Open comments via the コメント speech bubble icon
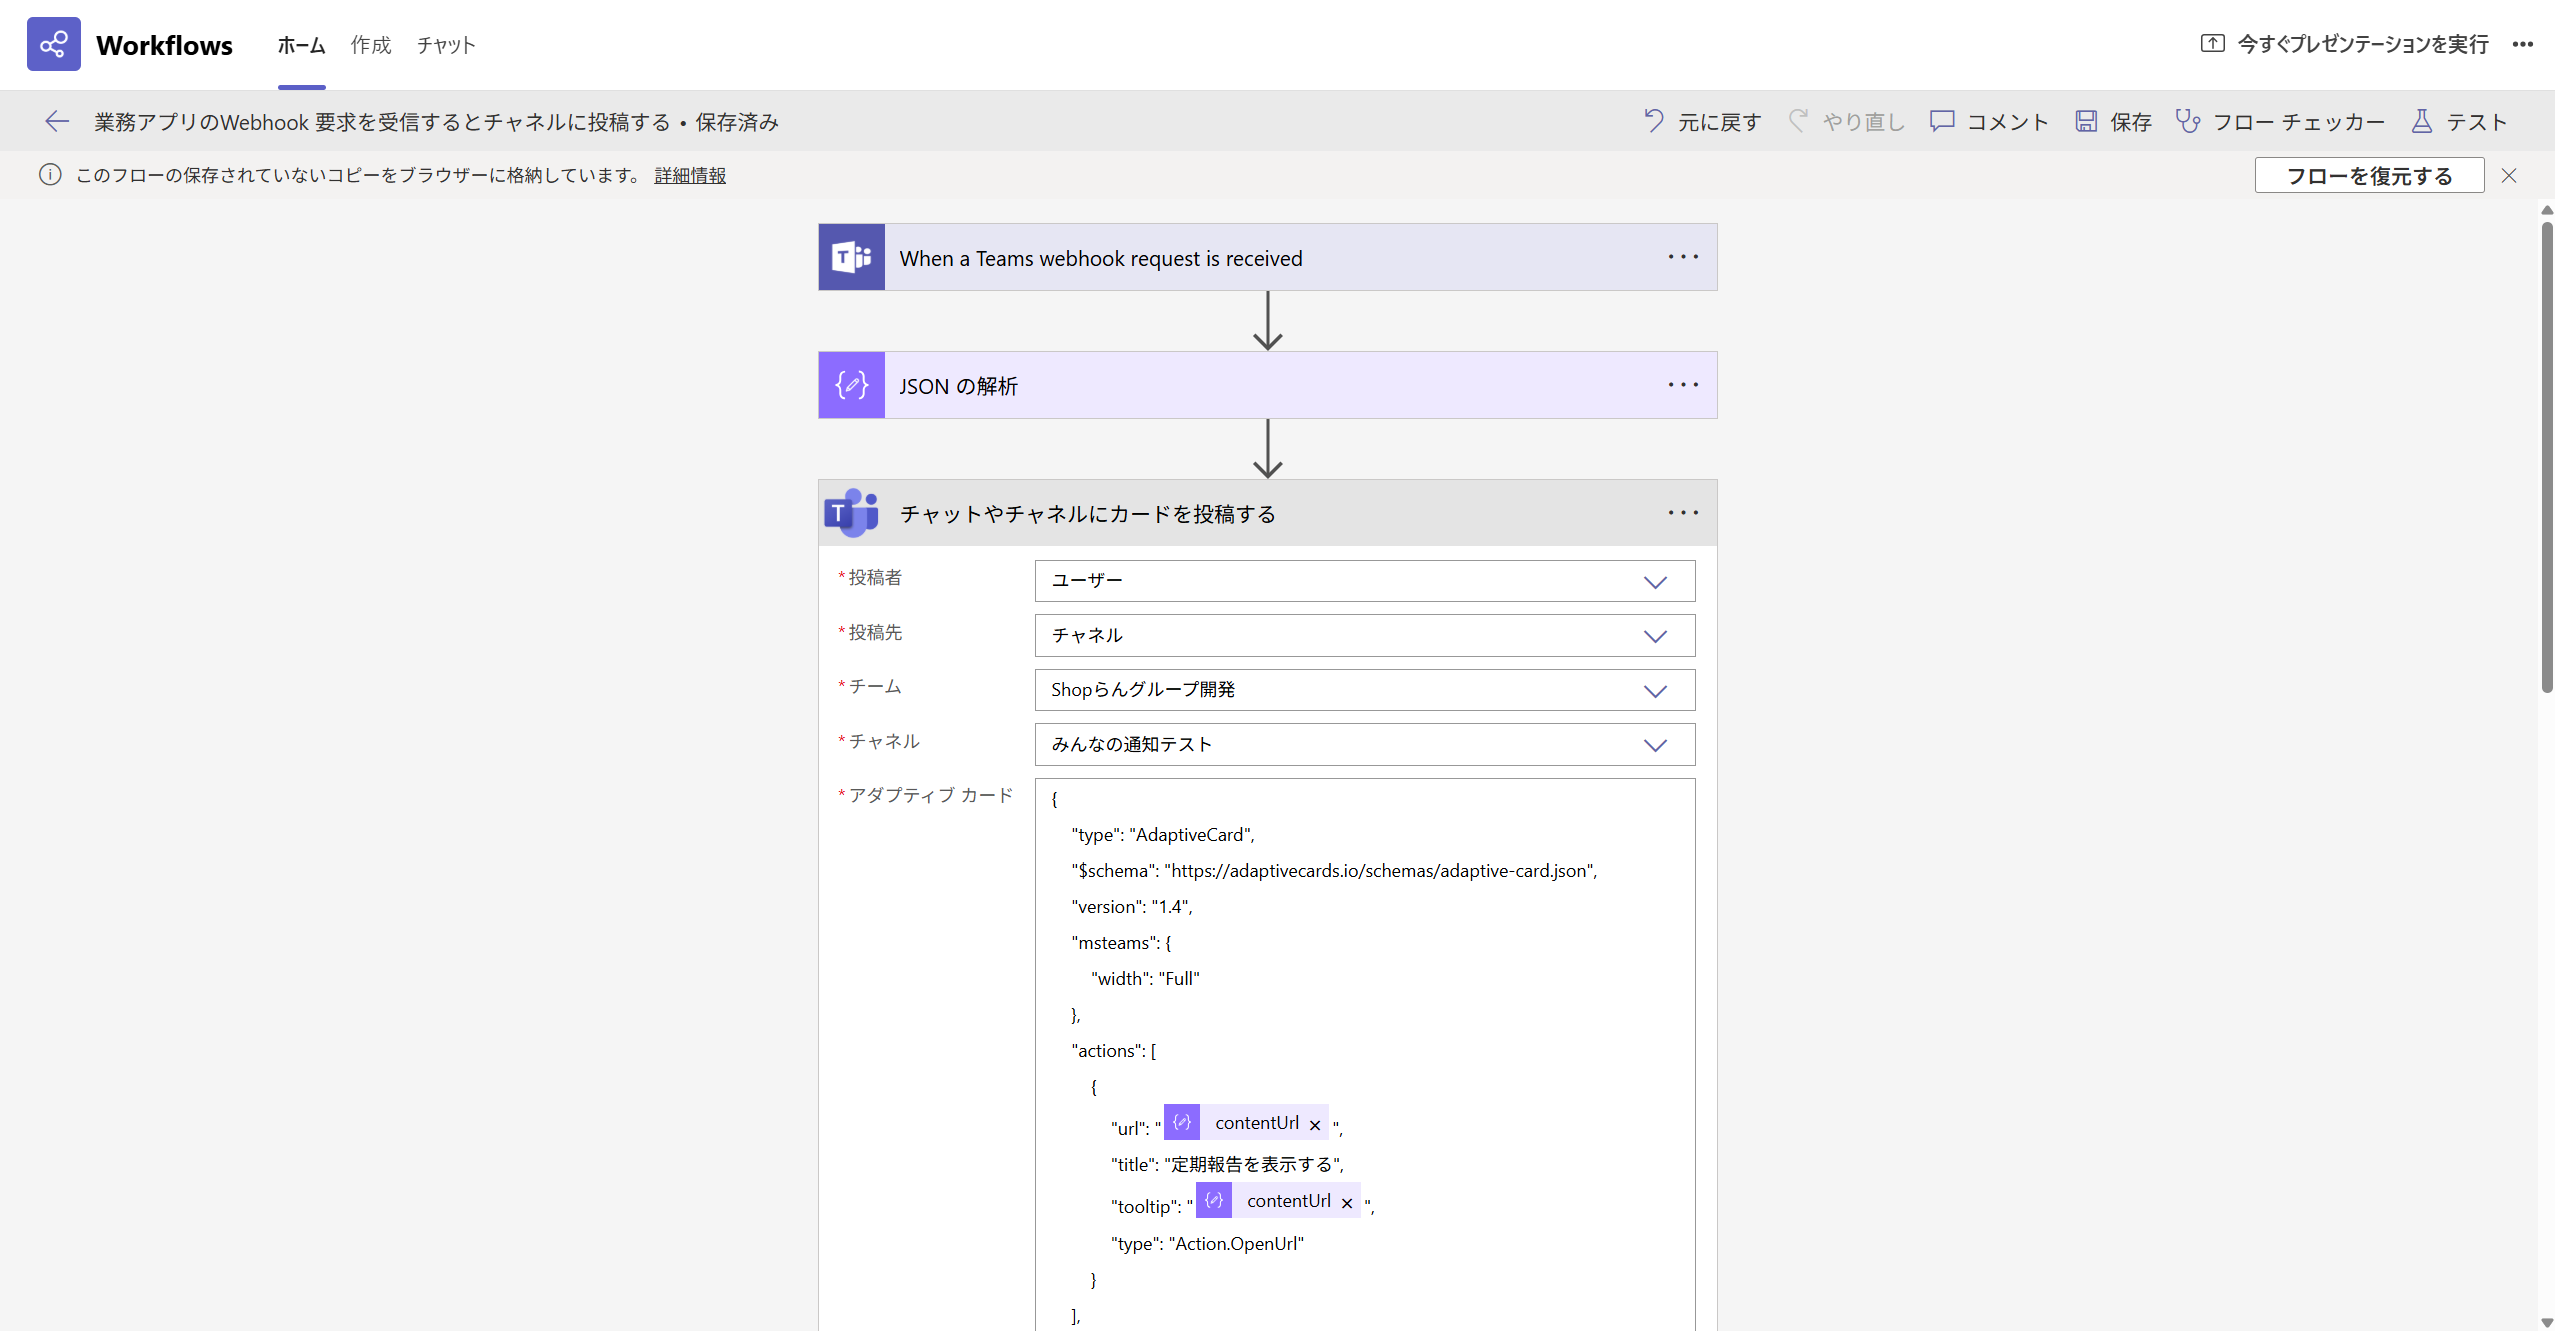This screenshot has width=2555, height=1331. 1942,121
